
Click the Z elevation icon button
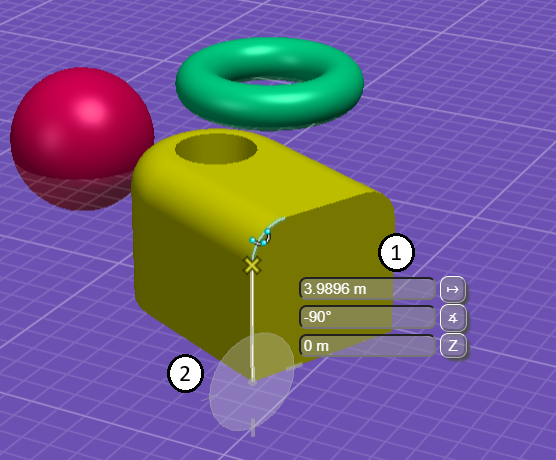[x=452, y=345]
